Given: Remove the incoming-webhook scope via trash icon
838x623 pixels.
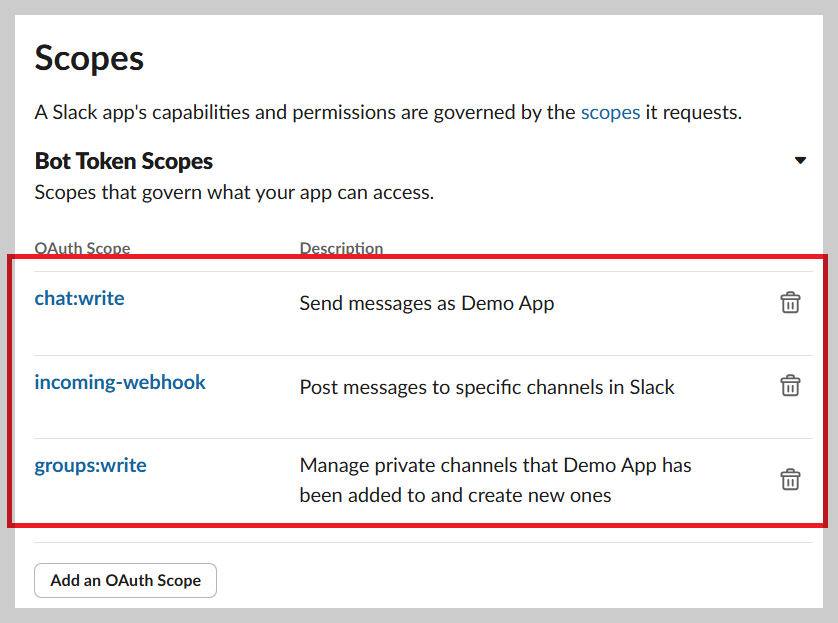Looking at the screenshot, I should tap(790, 385).
